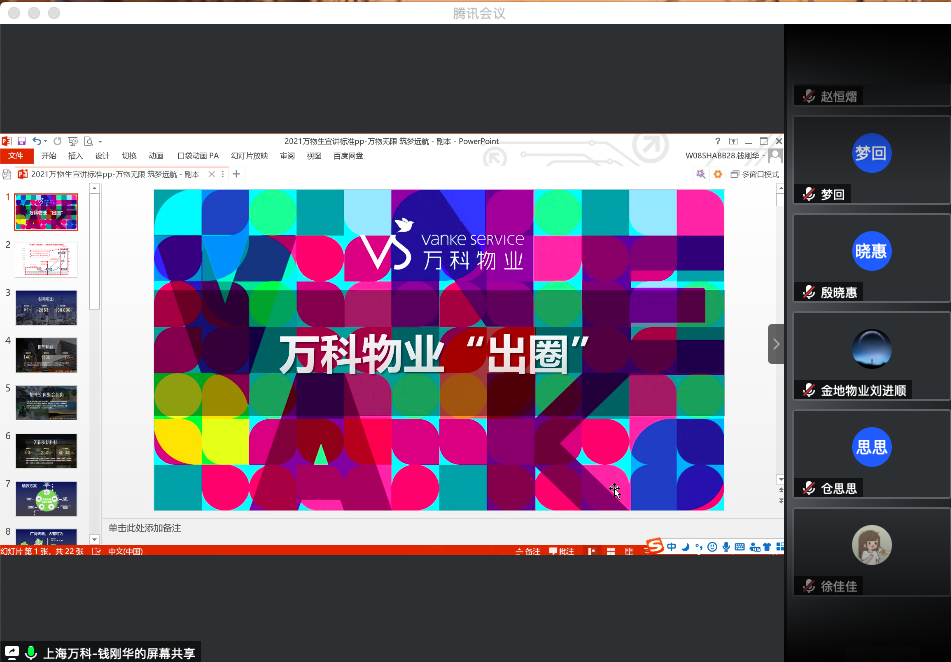Image resolution: width=951 pixels, height=662 pixels.
Task: Click the Sogou input method S icon
Action: tap(655, 546)
